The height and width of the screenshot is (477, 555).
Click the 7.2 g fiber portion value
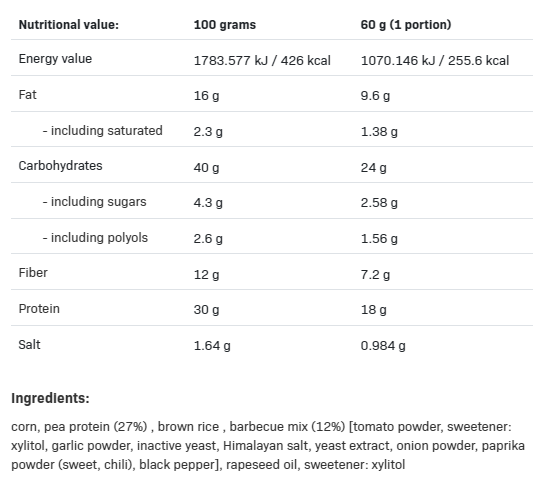pyautogui.click(x=375, y=275)
